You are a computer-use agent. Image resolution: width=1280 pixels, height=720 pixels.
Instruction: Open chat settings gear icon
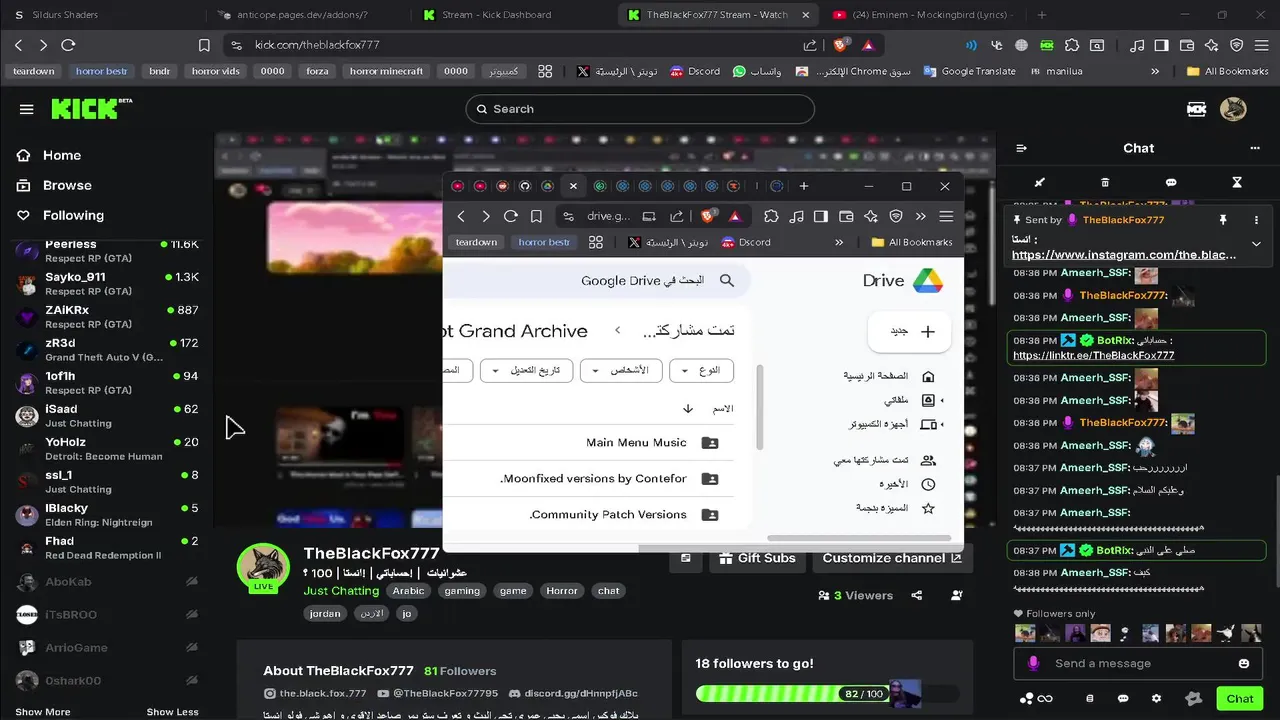tap(1157, 699)
